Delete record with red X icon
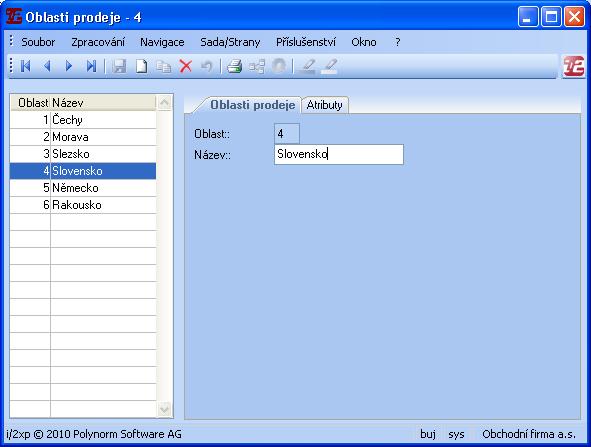 (x=185, y=67)
